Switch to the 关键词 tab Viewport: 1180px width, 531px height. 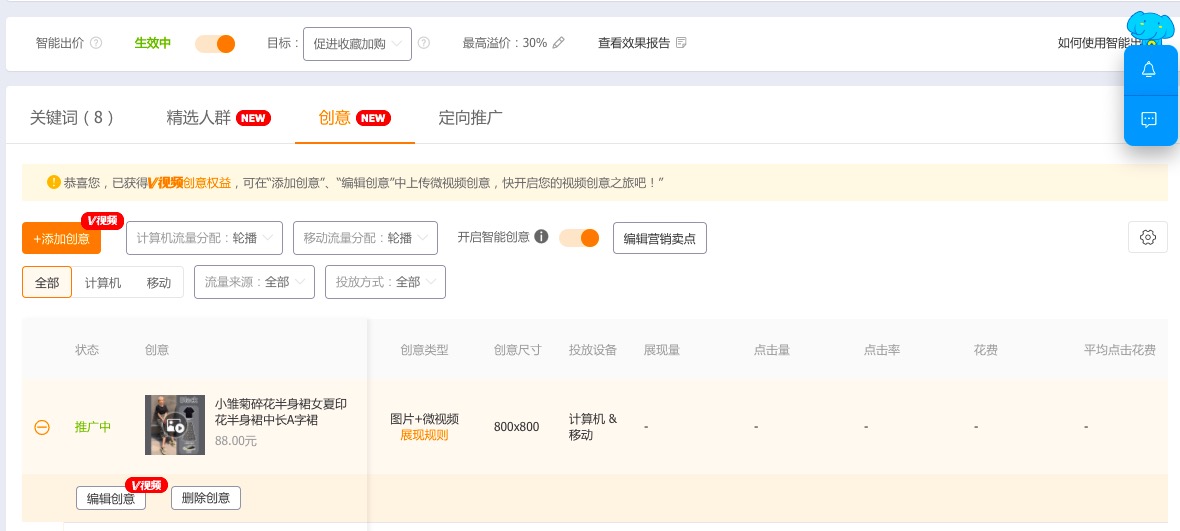71,117
